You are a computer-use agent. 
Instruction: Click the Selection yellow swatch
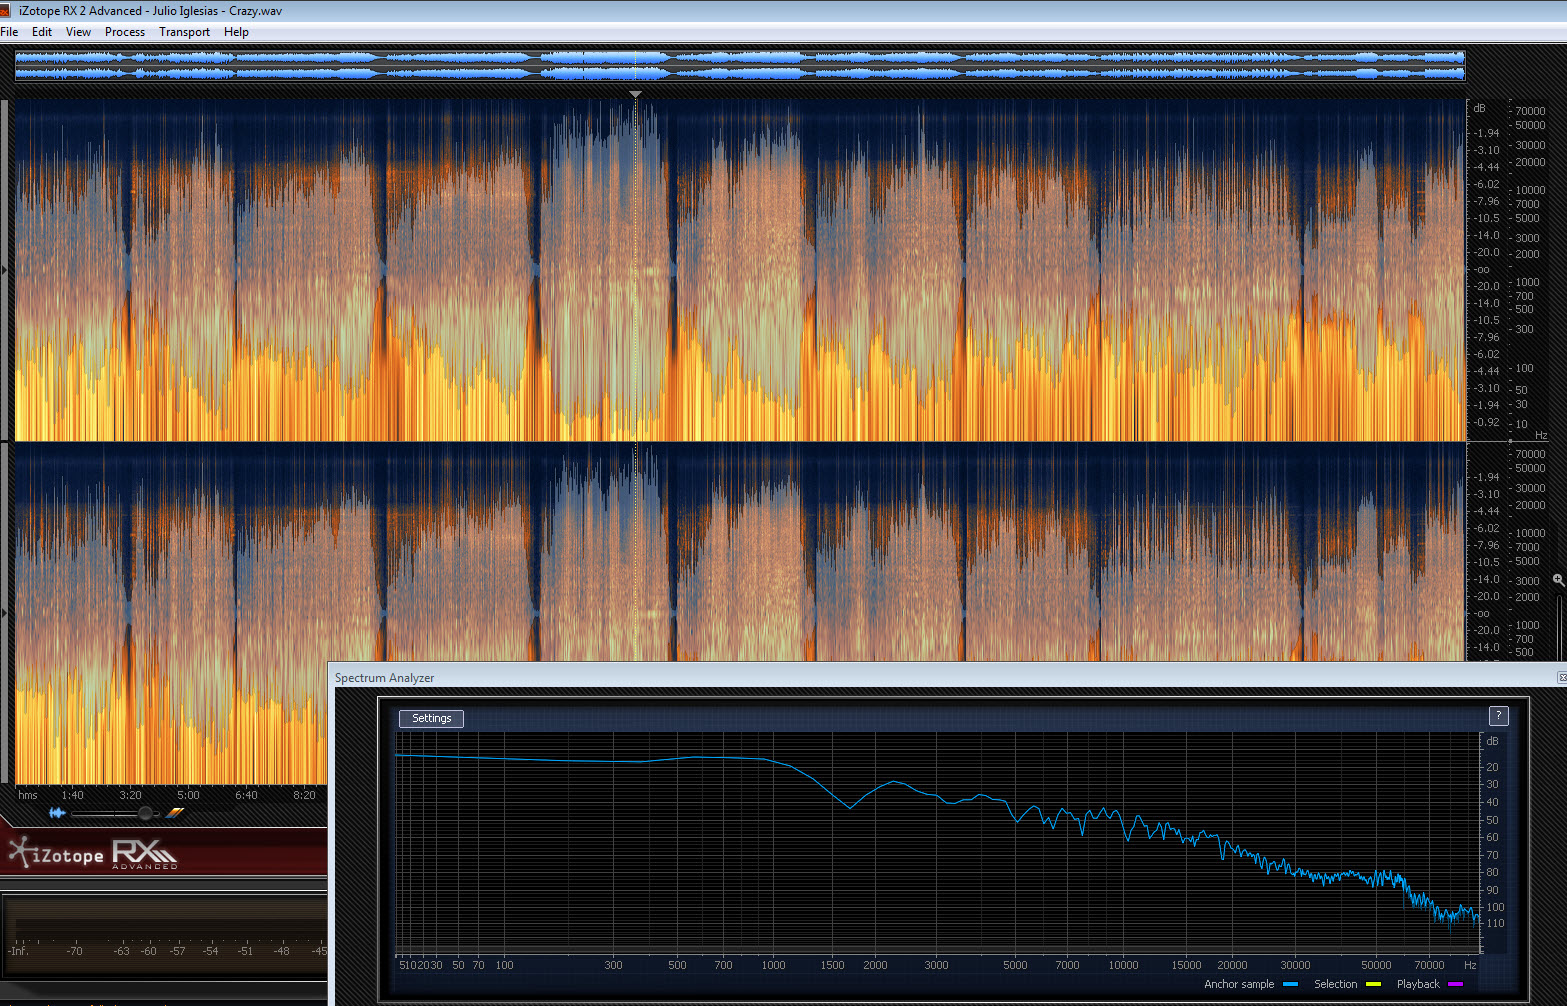click(1373, 985)
